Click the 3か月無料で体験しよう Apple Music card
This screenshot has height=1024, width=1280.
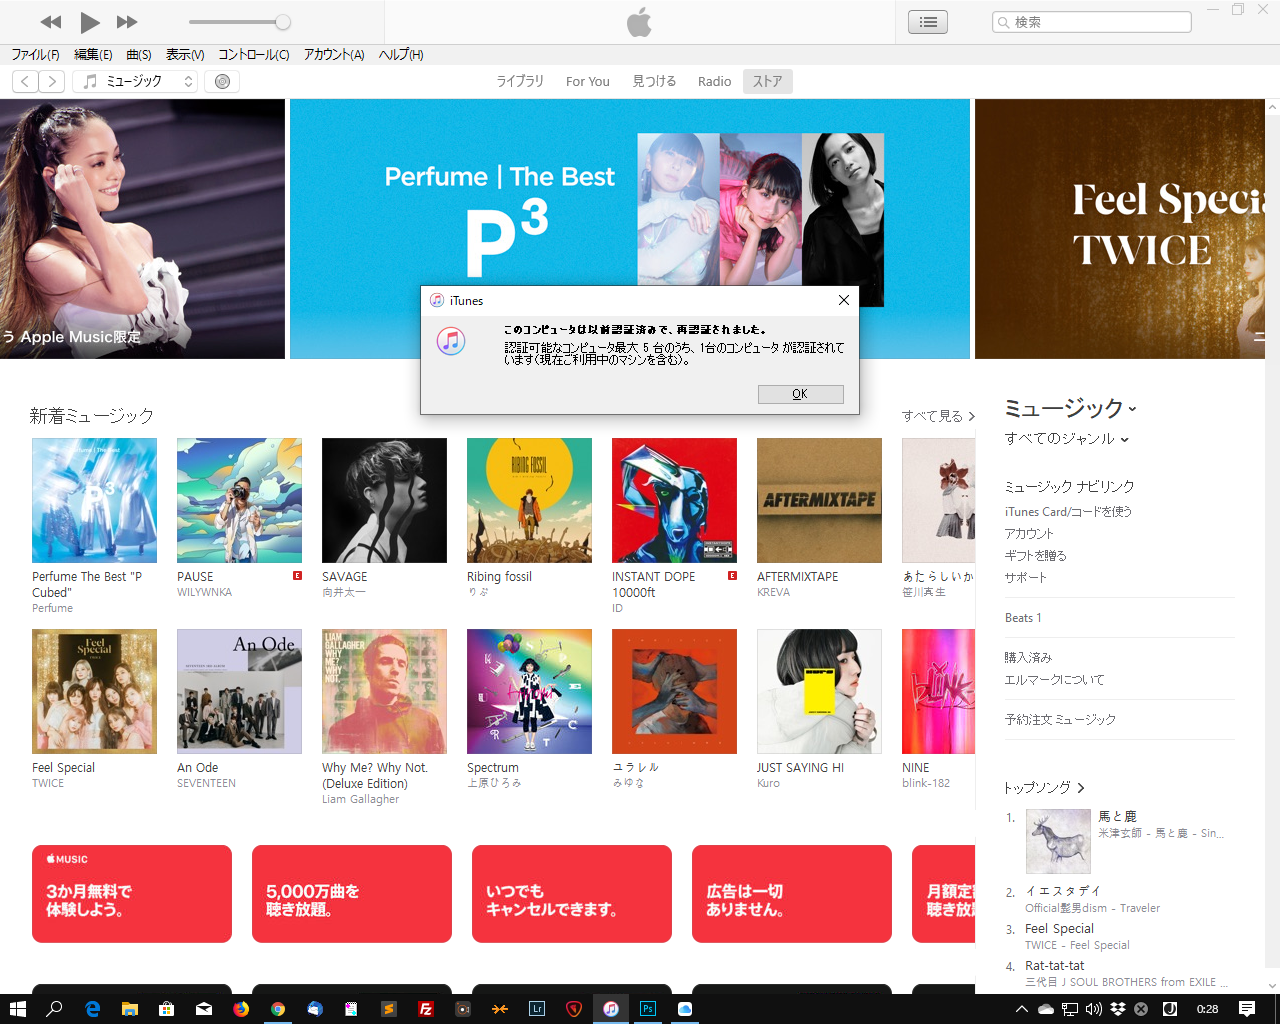[132, 894]
